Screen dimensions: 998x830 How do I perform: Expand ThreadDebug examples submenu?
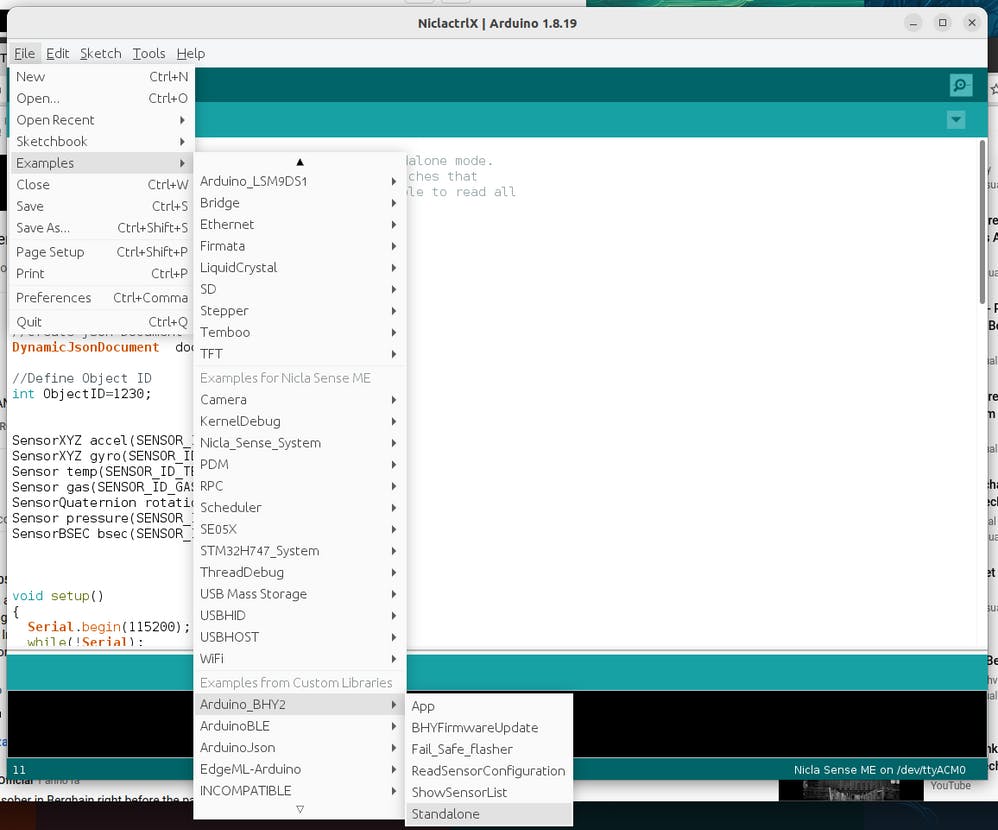(299, 573)
